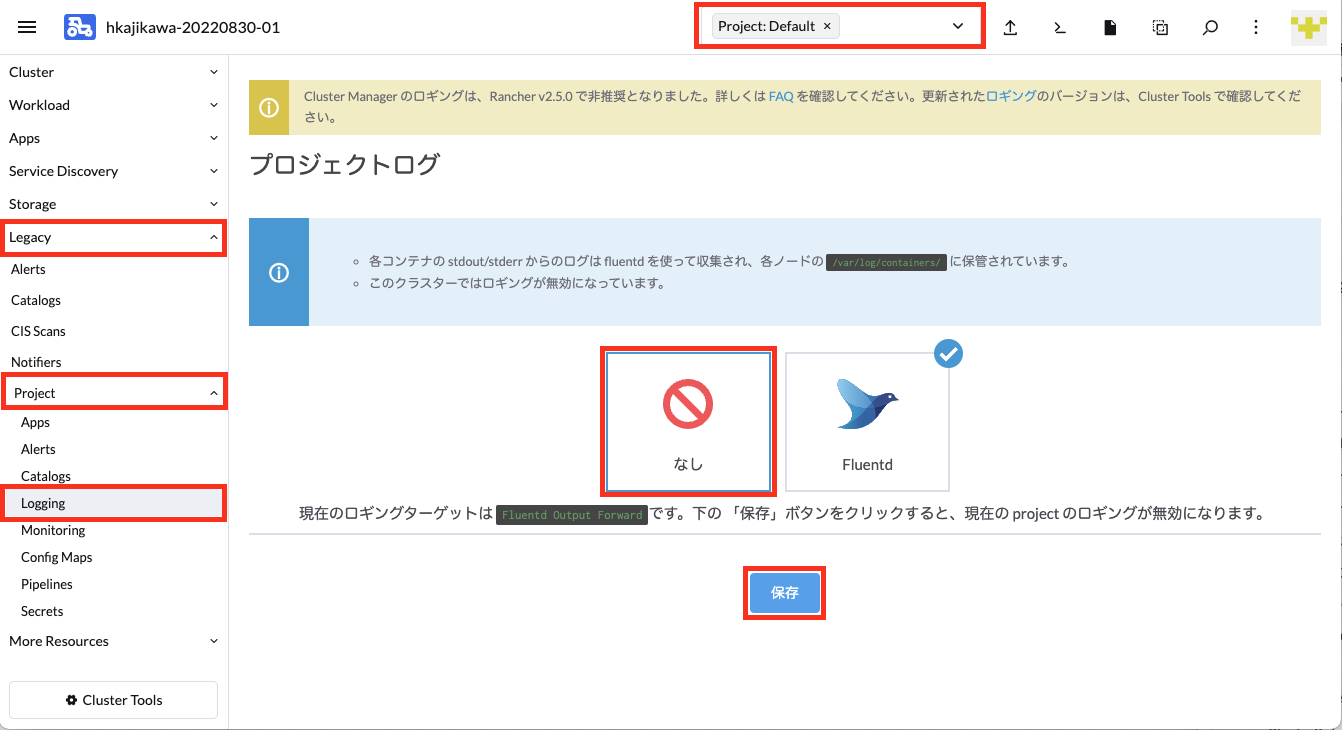Open CIS Scans in sidebar
The width and height of the screenshot is (1342, 730).
pyautogui.click(x=38, y=331)
